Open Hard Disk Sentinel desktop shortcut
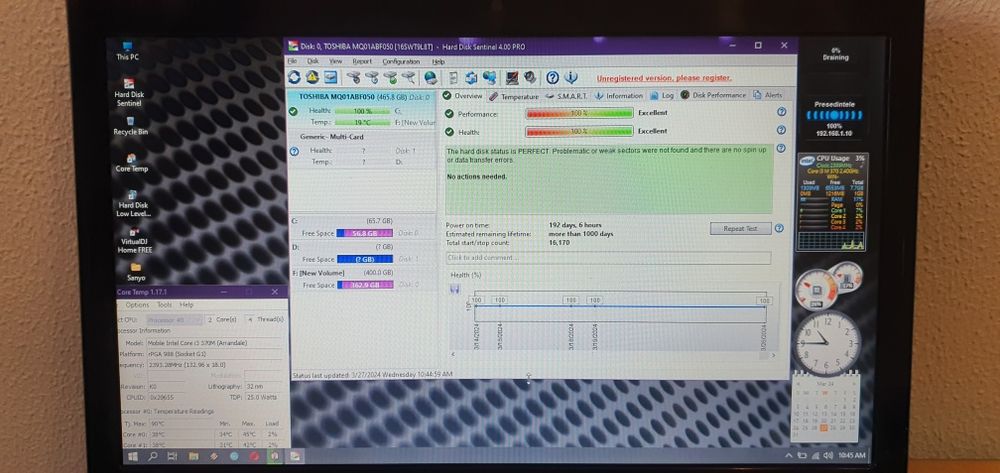The width and height of the screenshot is (1000, 473). click(129, 92)
